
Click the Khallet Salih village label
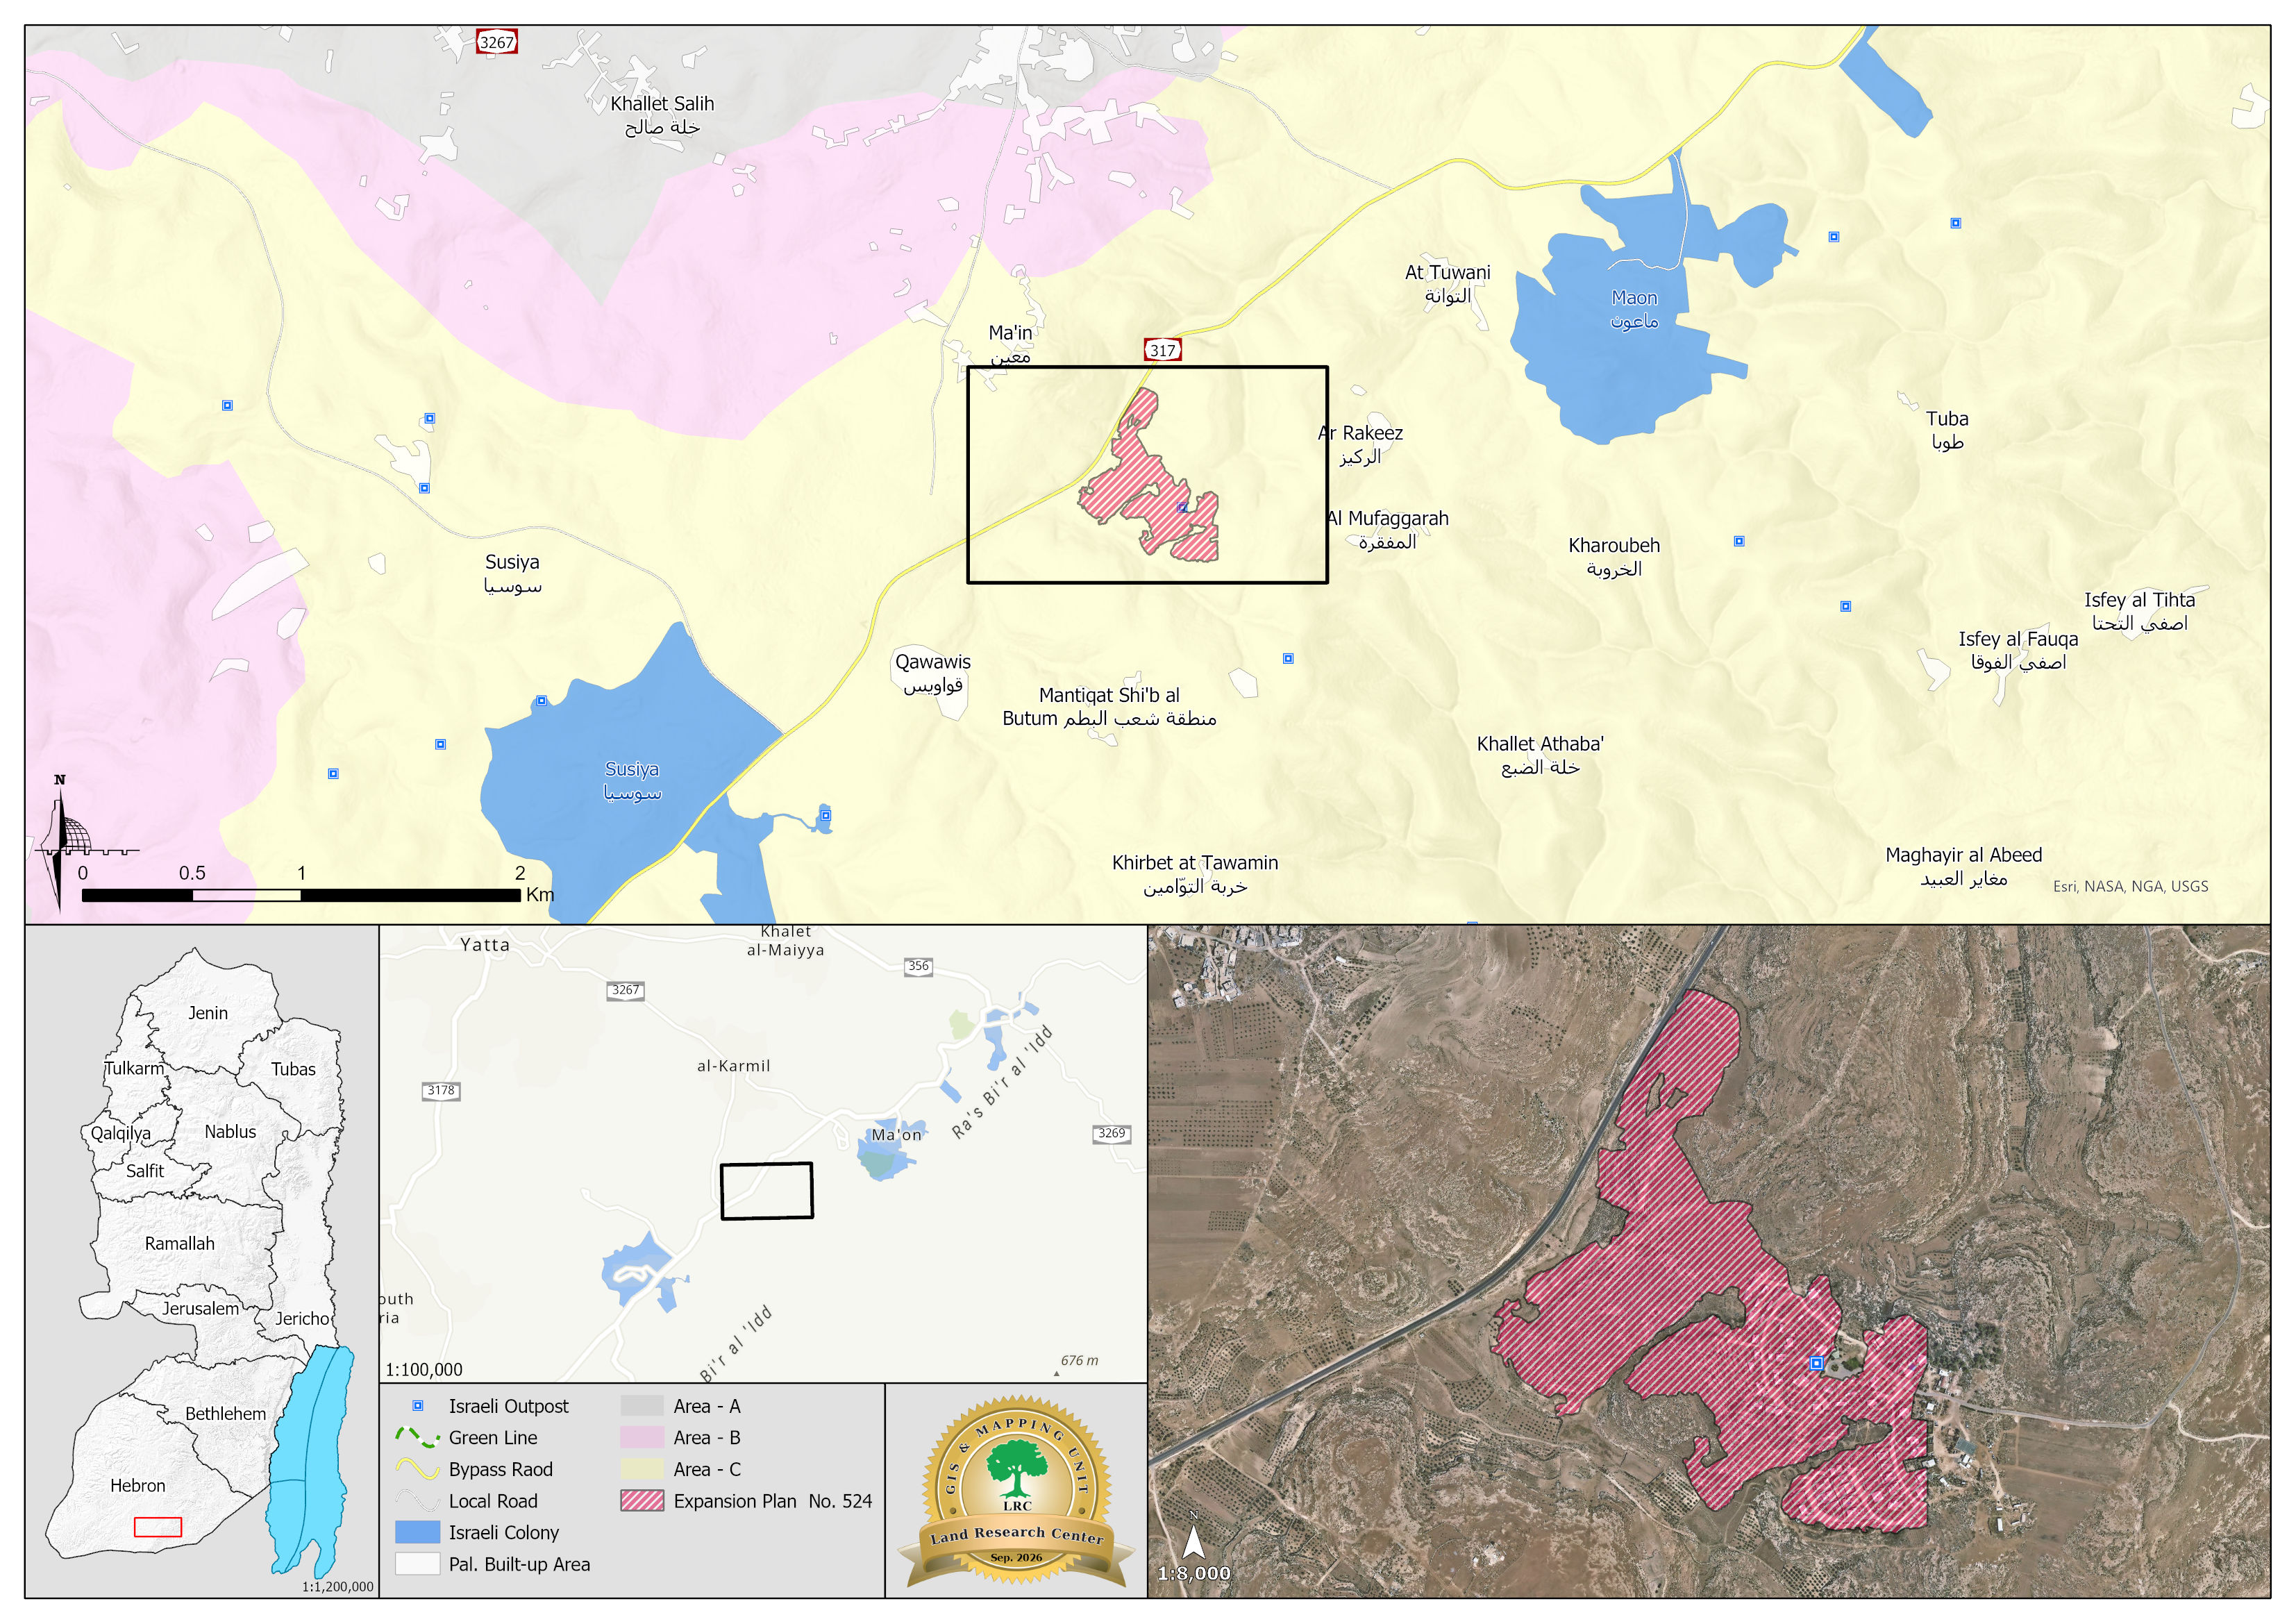pyautogui.click(x=662, y=115)
